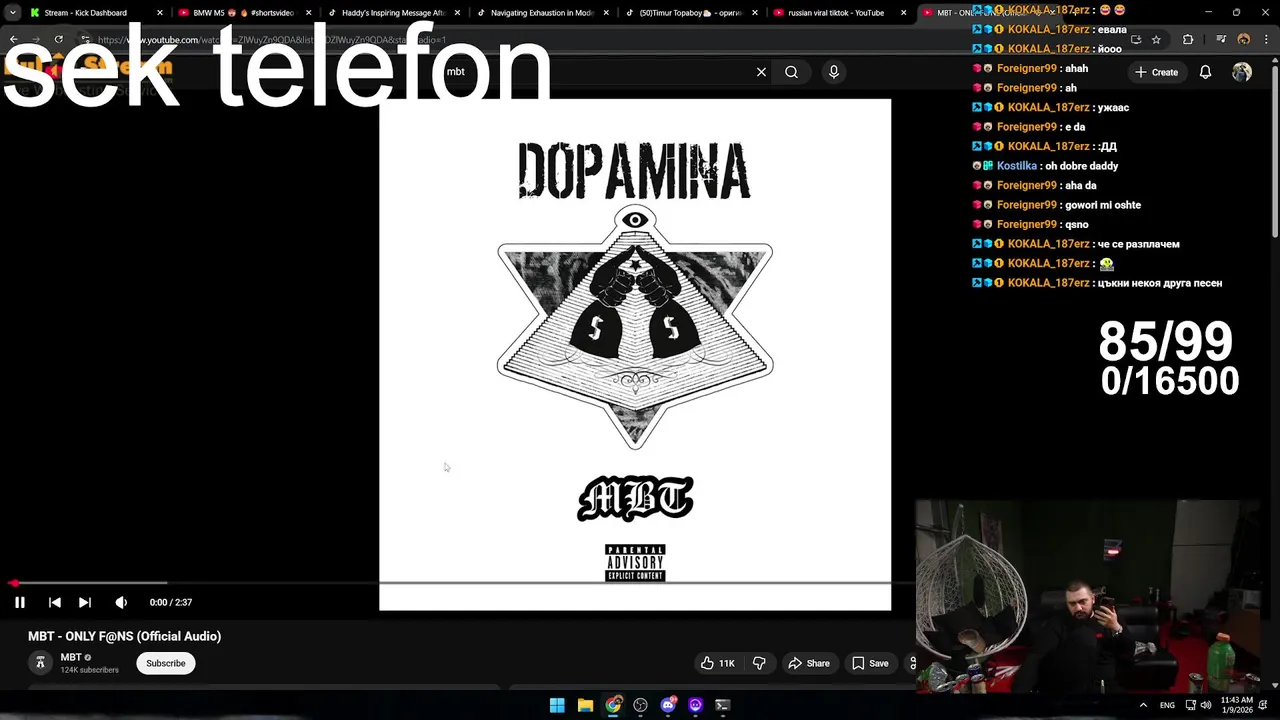The width and height of the screenshot is (1280, 720).
Task: Reload the page in browser toolbar
Action: point(59,40)
